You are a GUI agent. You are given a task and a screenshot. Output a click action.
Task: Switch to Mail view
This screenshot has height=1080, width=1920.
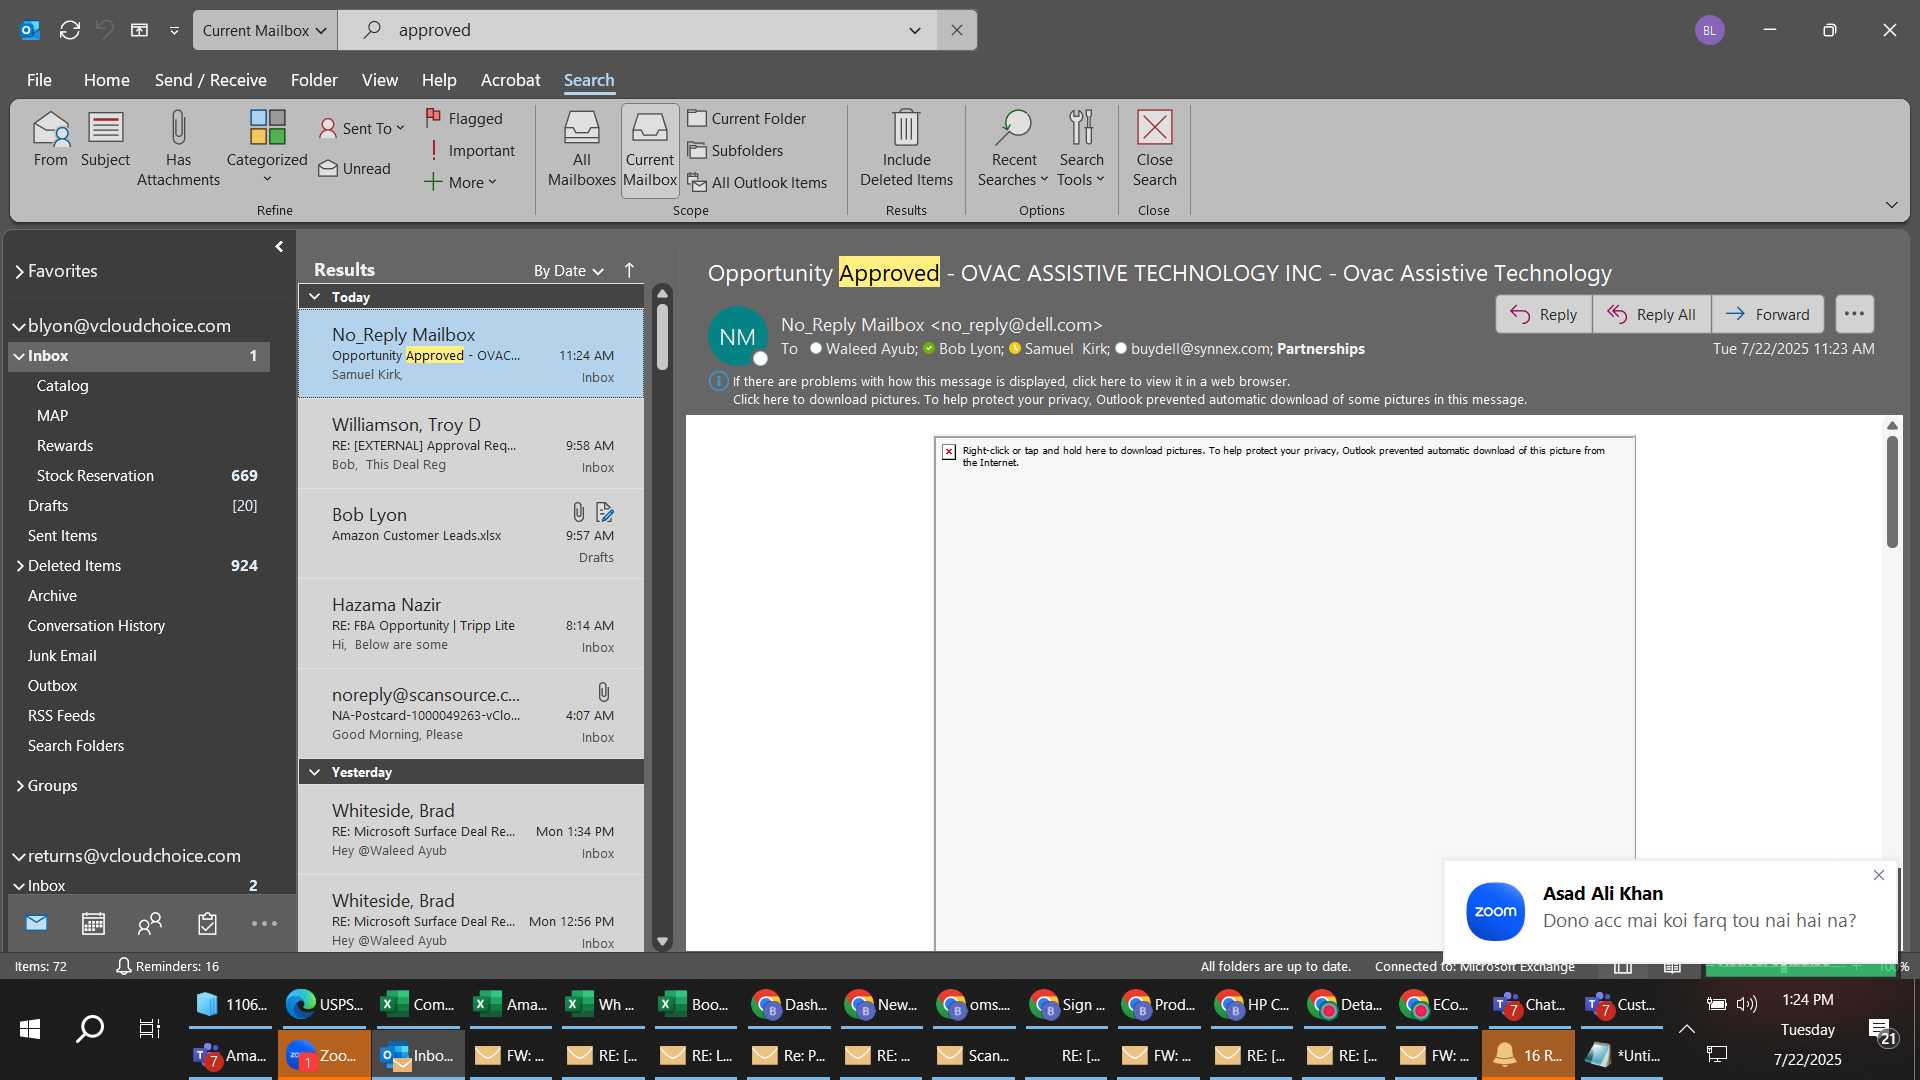click(x=36, y=923)
